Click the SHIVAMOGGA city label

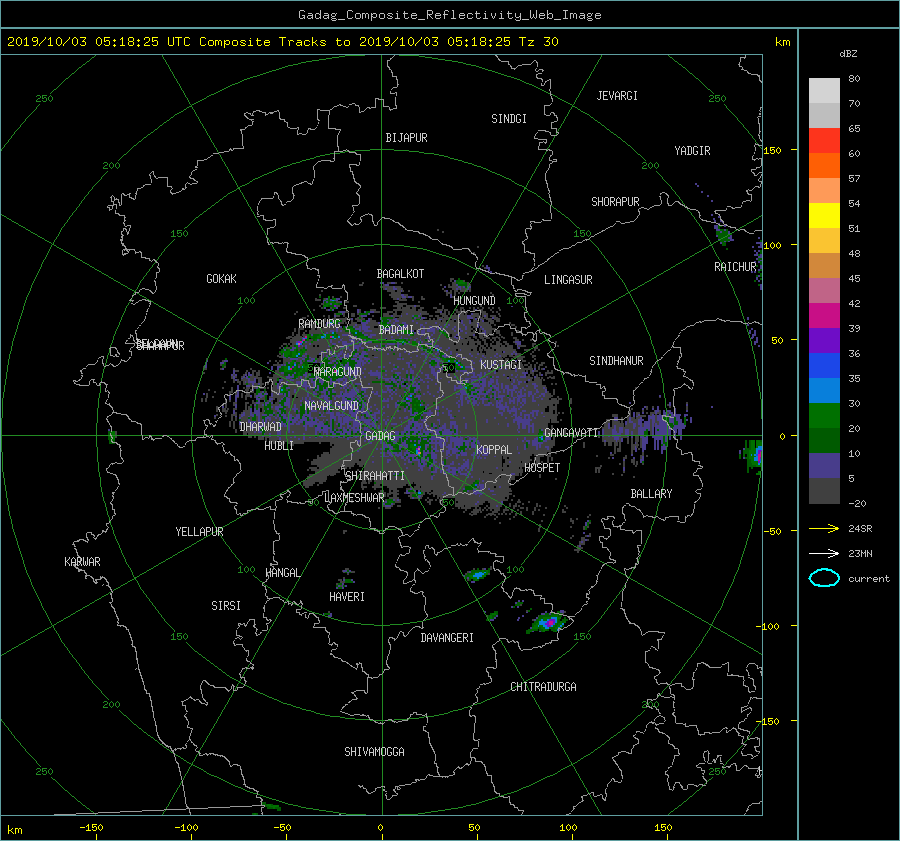tap(374, 752)
